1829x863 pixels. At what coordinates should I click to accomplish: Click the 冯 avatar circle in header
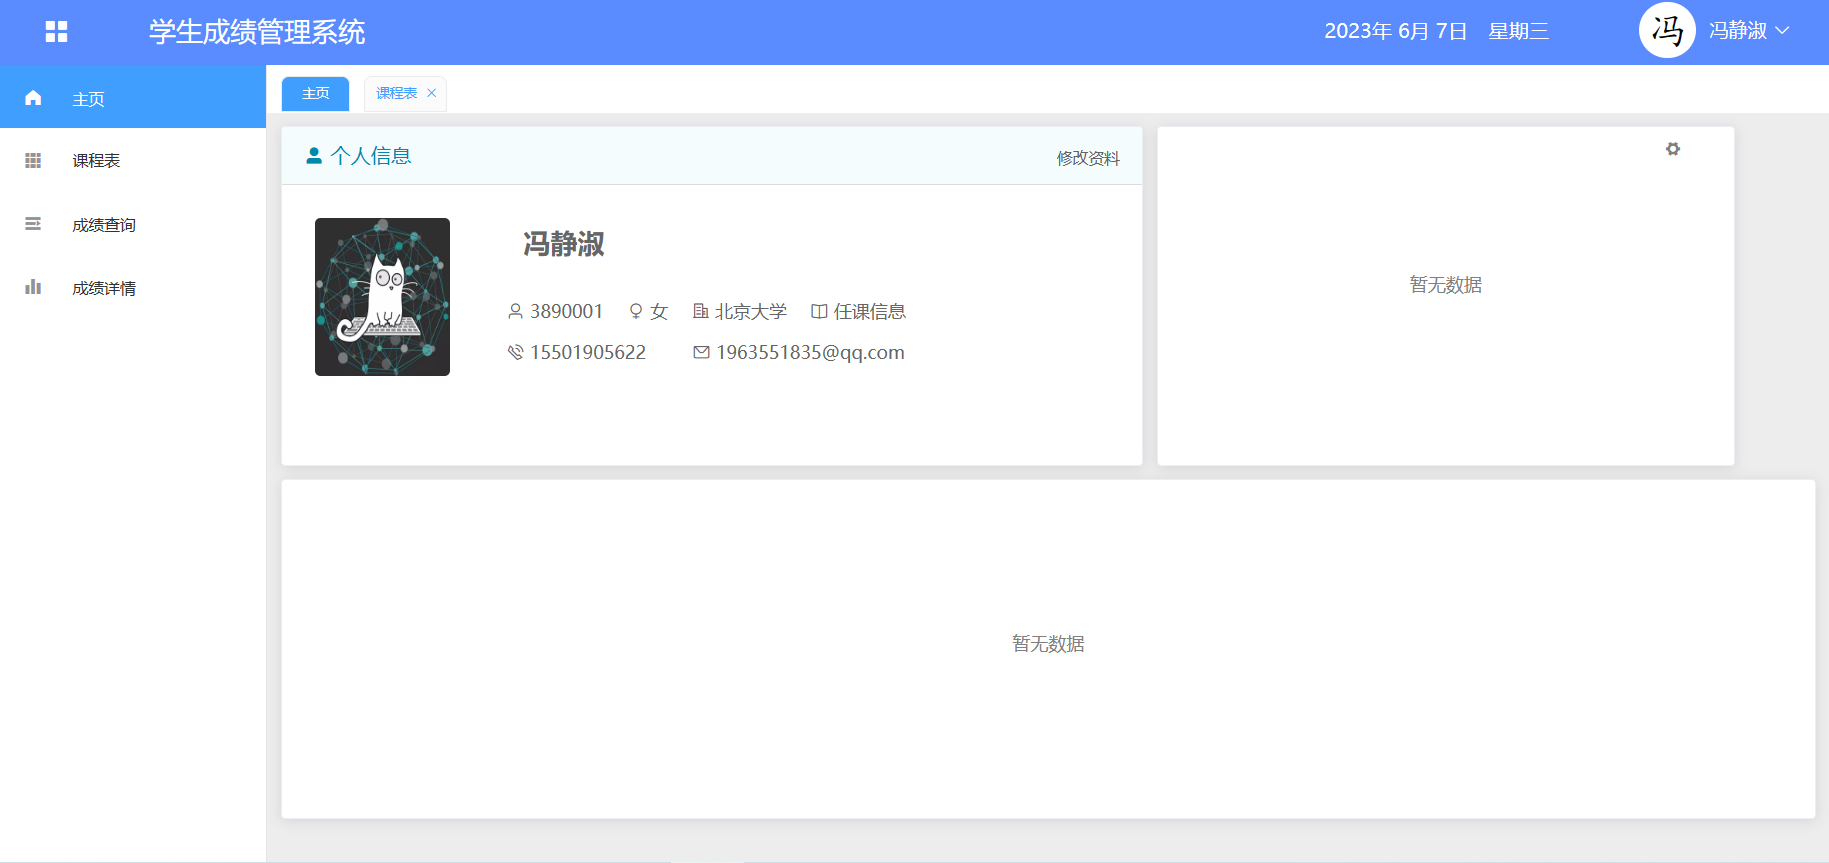pyautogui.click(x=1667, y=31)
